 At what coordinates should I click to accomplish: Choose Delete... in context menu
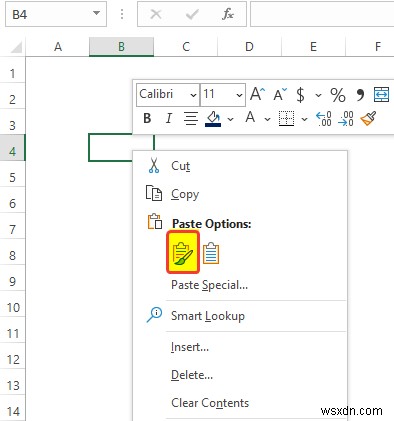240,375
